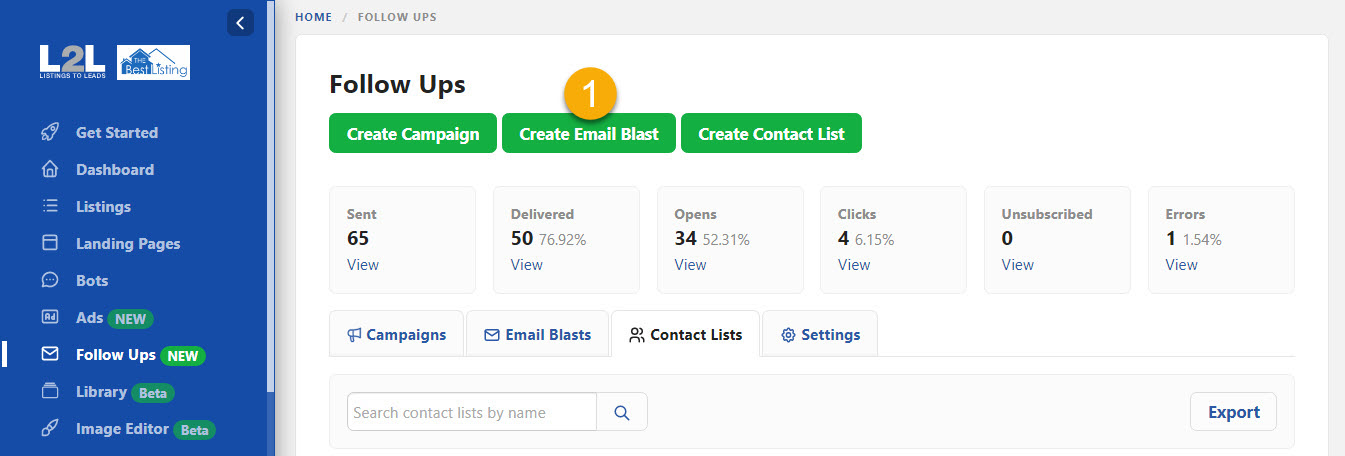The image size is (1345, 456).
Task: Click Create Email Blast button
Action: pyautogui.click(x=589, y=133)
